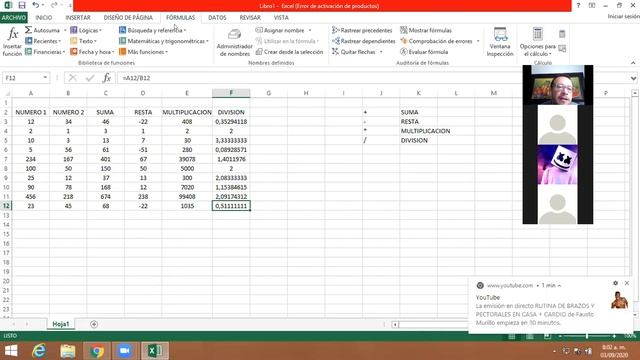640x360 pixels.
Task: Click cell with value 99408
Action: (187, 196)
